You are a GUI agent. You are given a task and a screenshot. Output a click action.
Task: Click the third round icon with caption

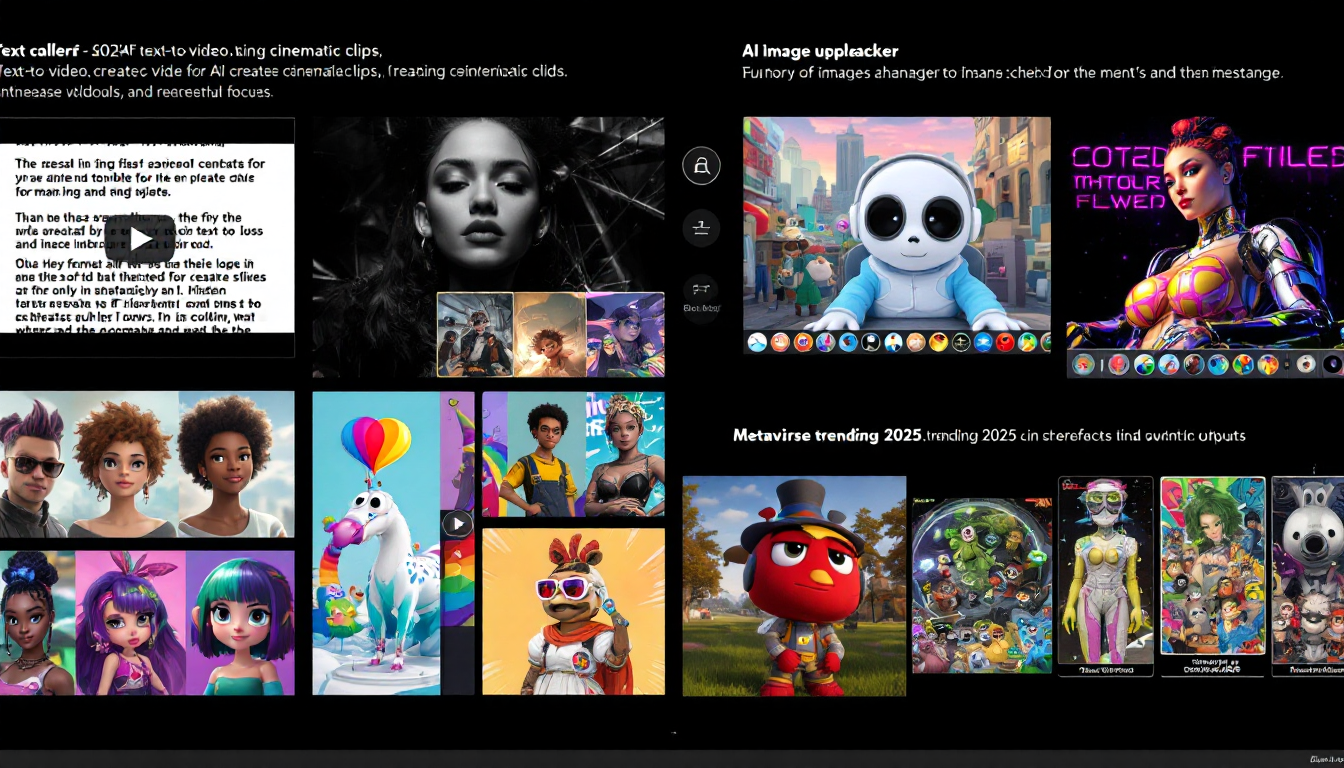[701, 292]
